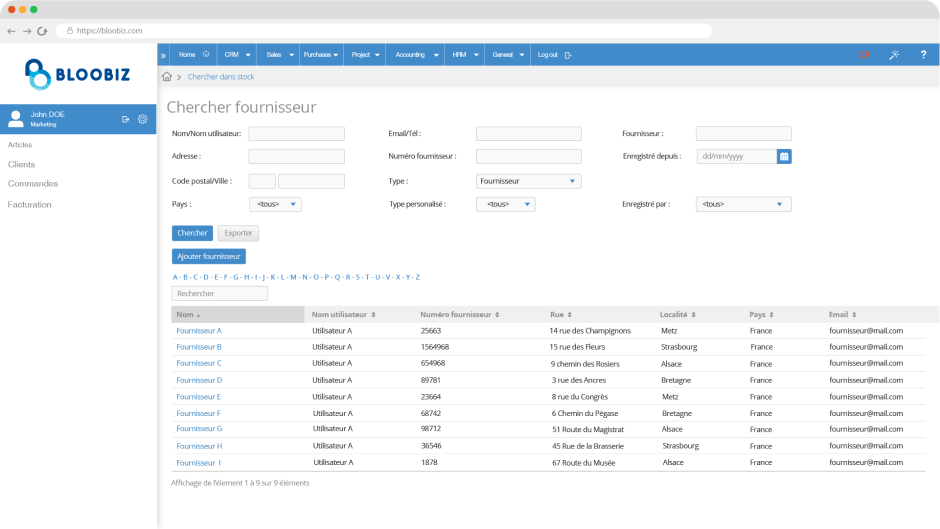The width and height of the screenshot is (940, 529).
Task: Sort table by Localité column
Action: pyautogui.click(x=677, y=314)
